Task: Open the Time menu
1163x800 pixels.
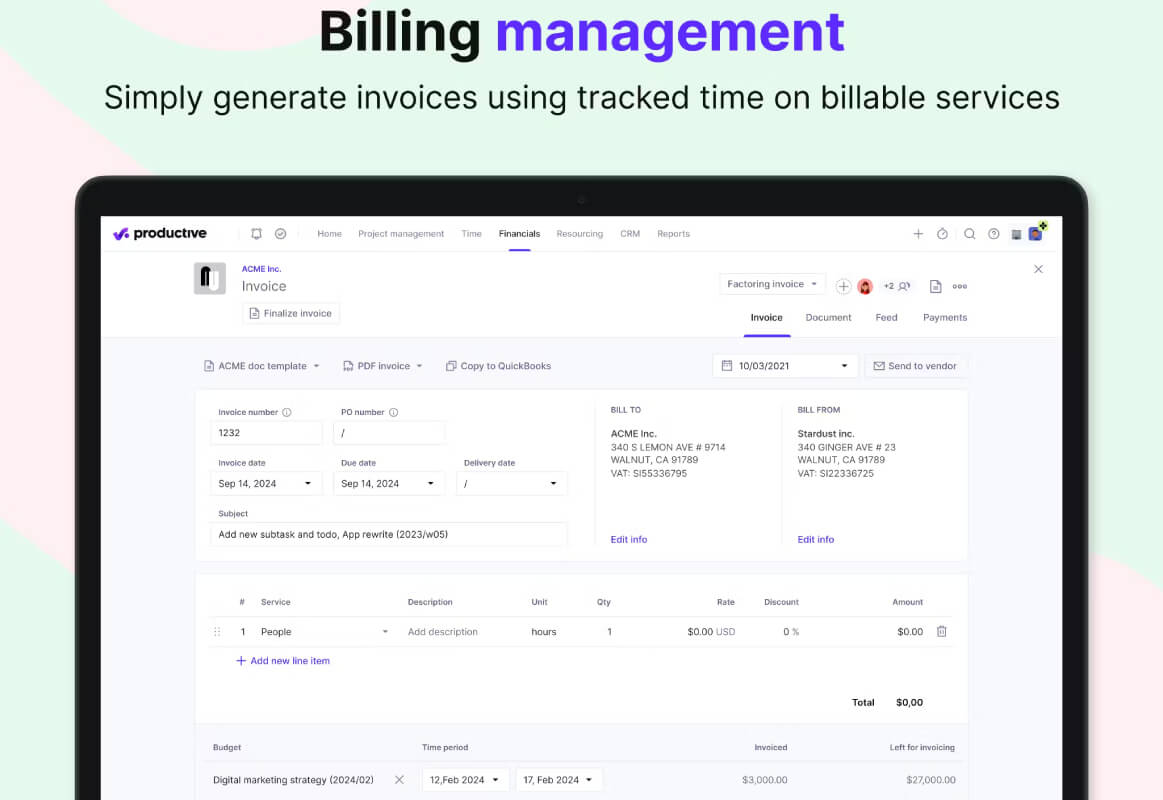Action: click(471, 234)
